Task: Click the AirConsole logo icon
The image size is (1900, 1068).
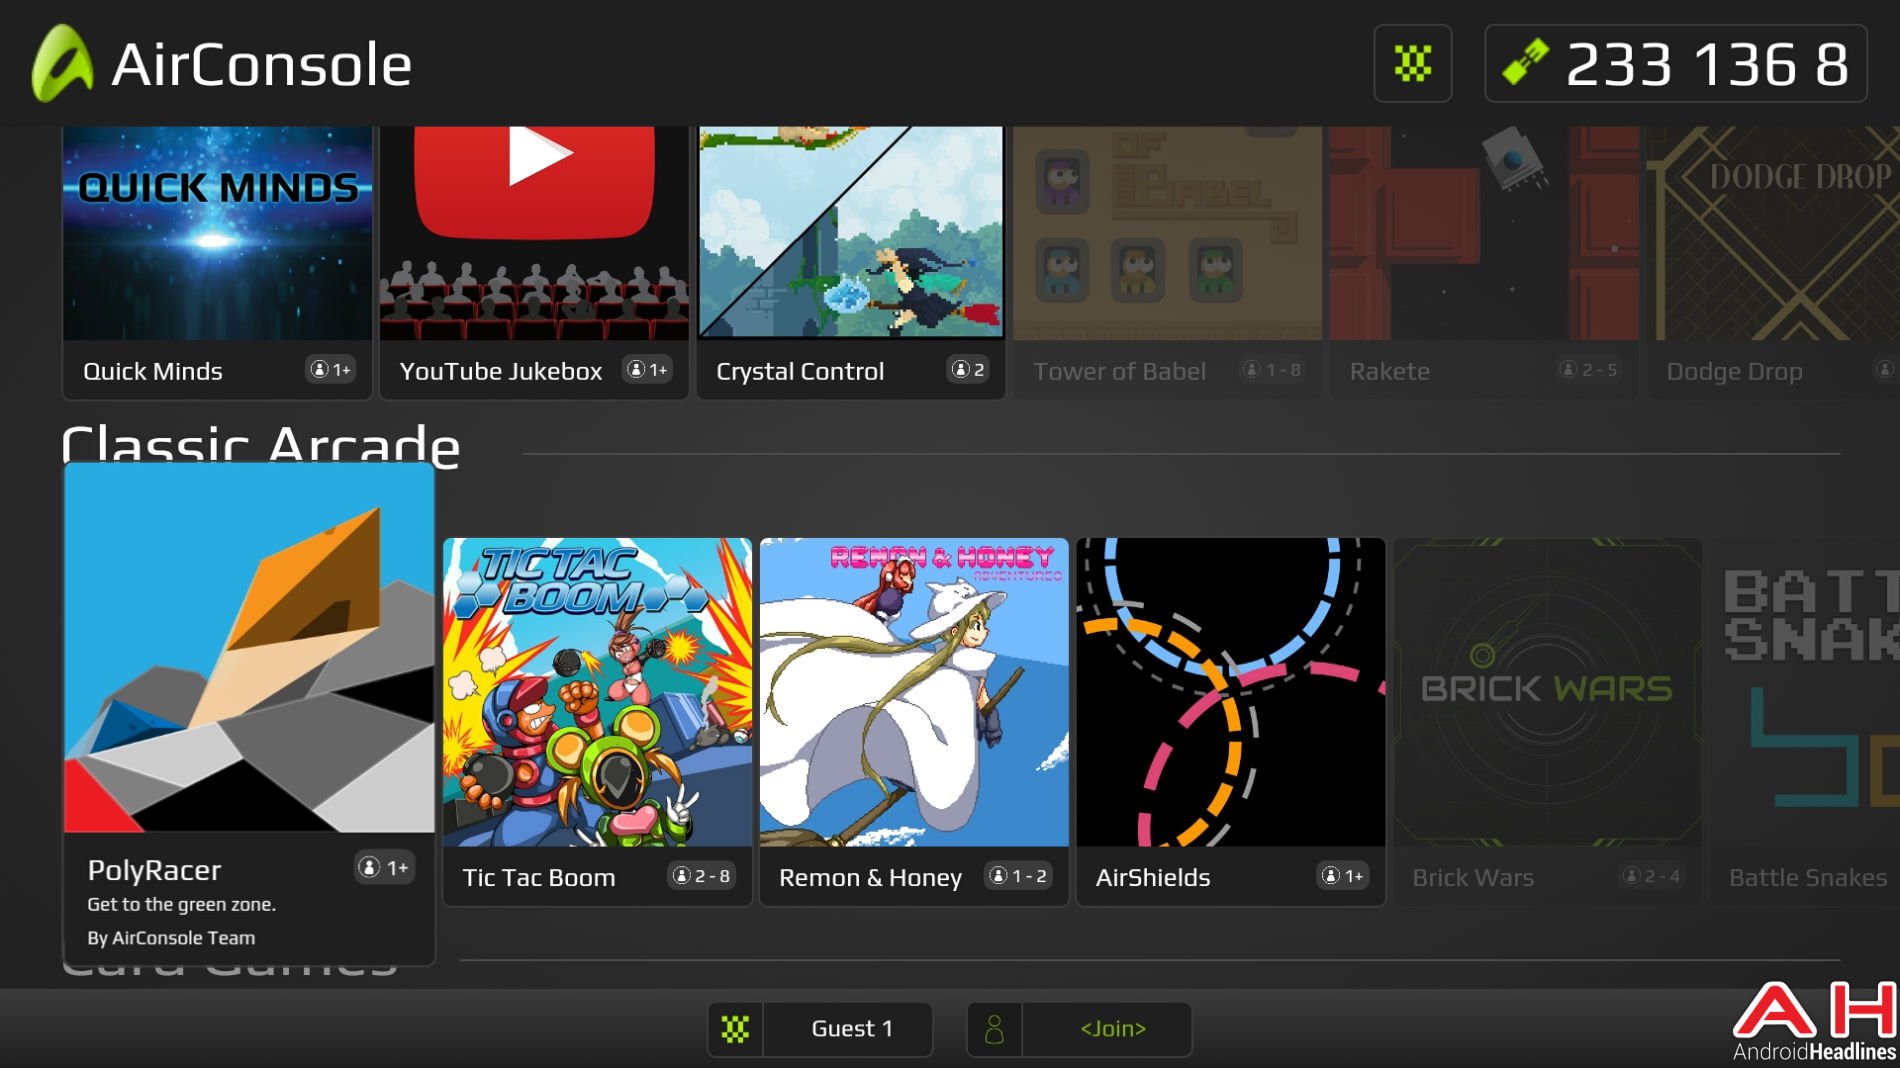Action: [x=62, y=63]
